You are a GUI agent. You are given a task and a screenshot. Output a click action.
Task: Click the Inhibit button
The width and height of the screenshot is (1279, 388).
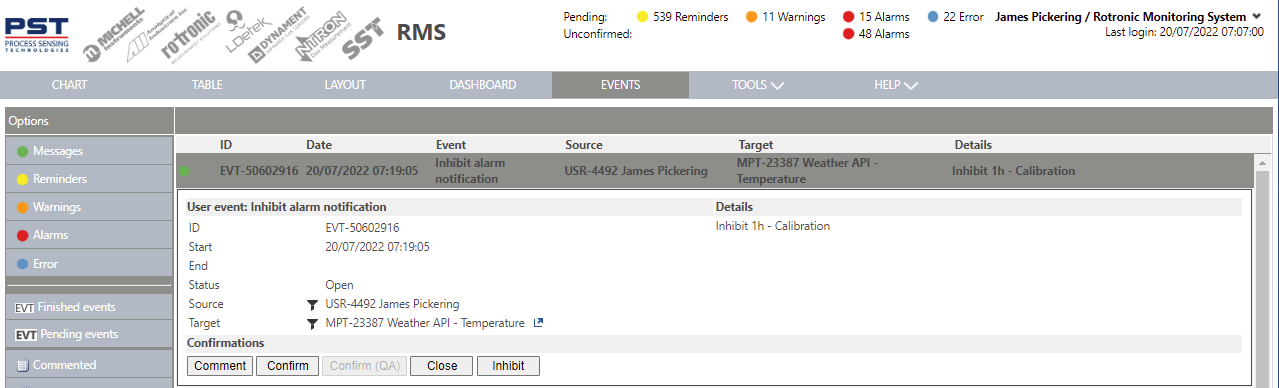click(508, 366)
